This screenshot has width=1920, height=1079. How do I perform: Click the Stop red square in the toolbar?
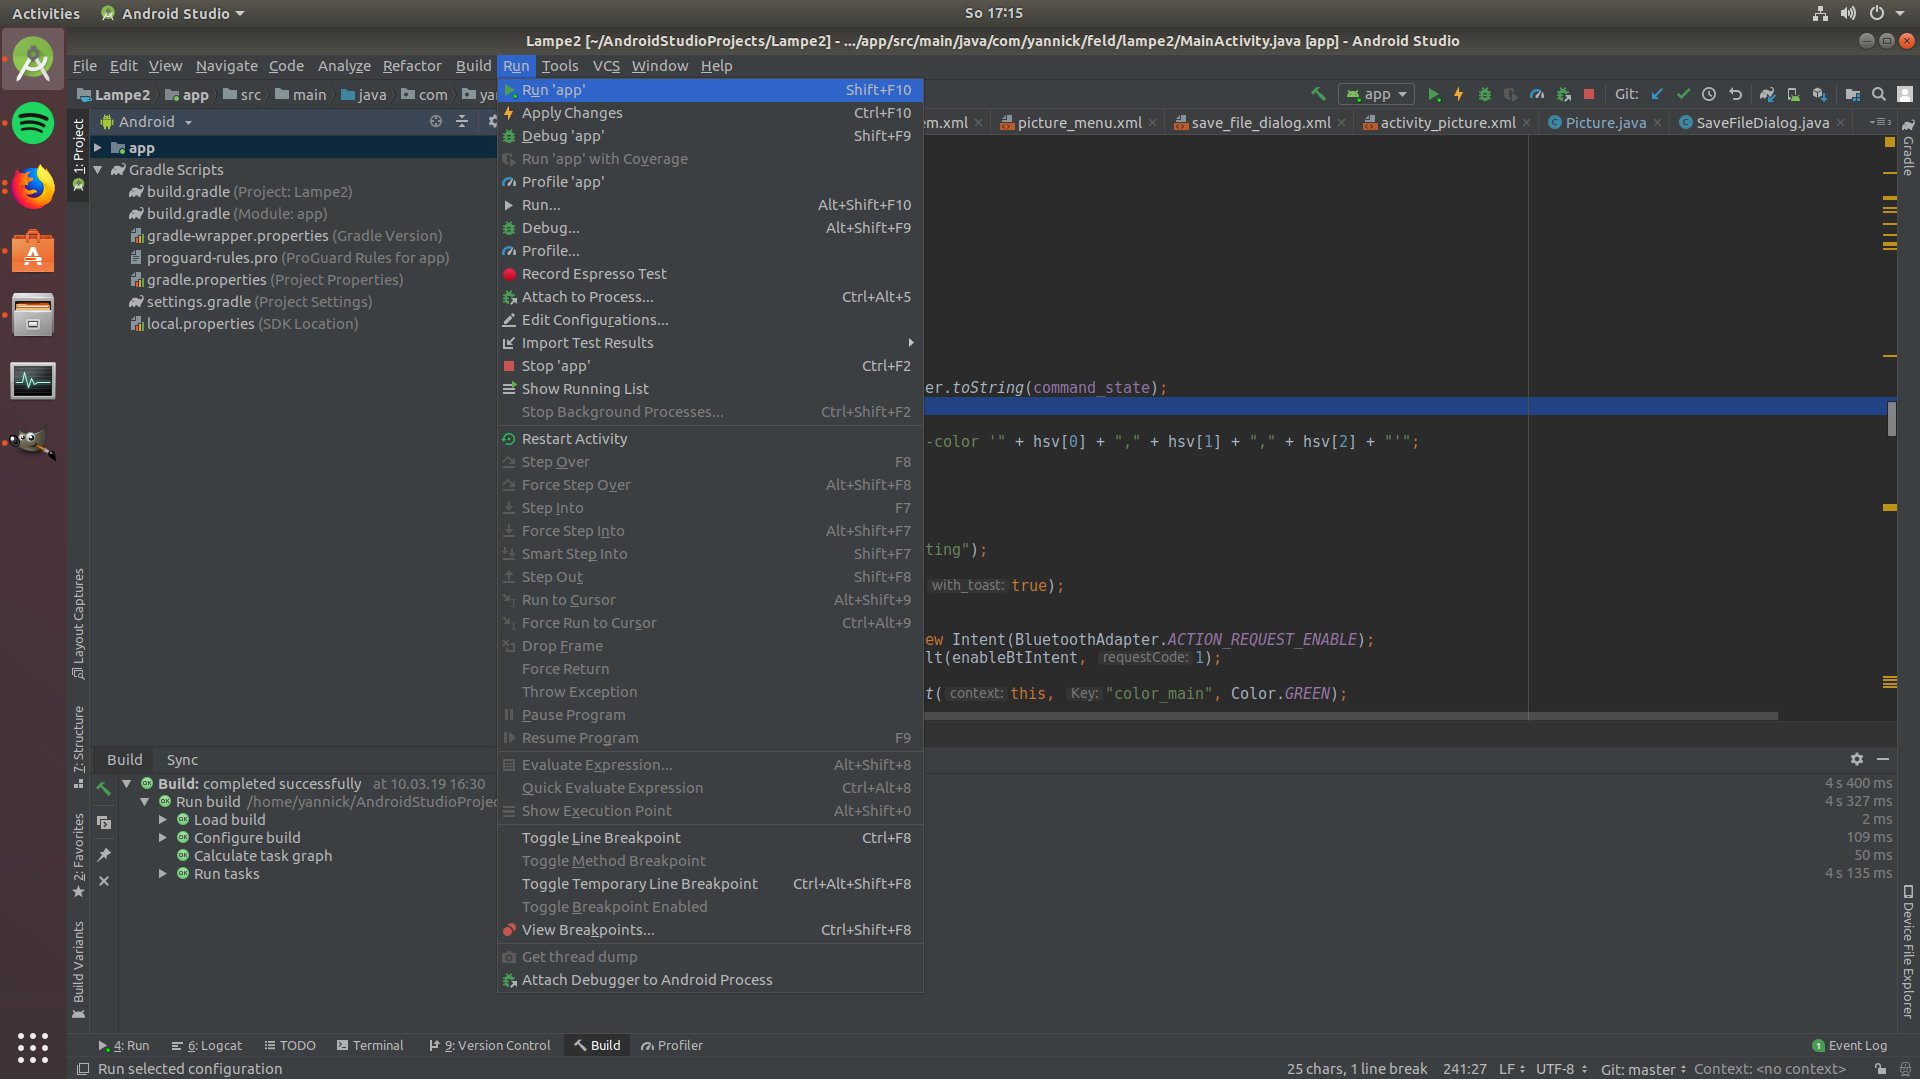(1589, 94)
